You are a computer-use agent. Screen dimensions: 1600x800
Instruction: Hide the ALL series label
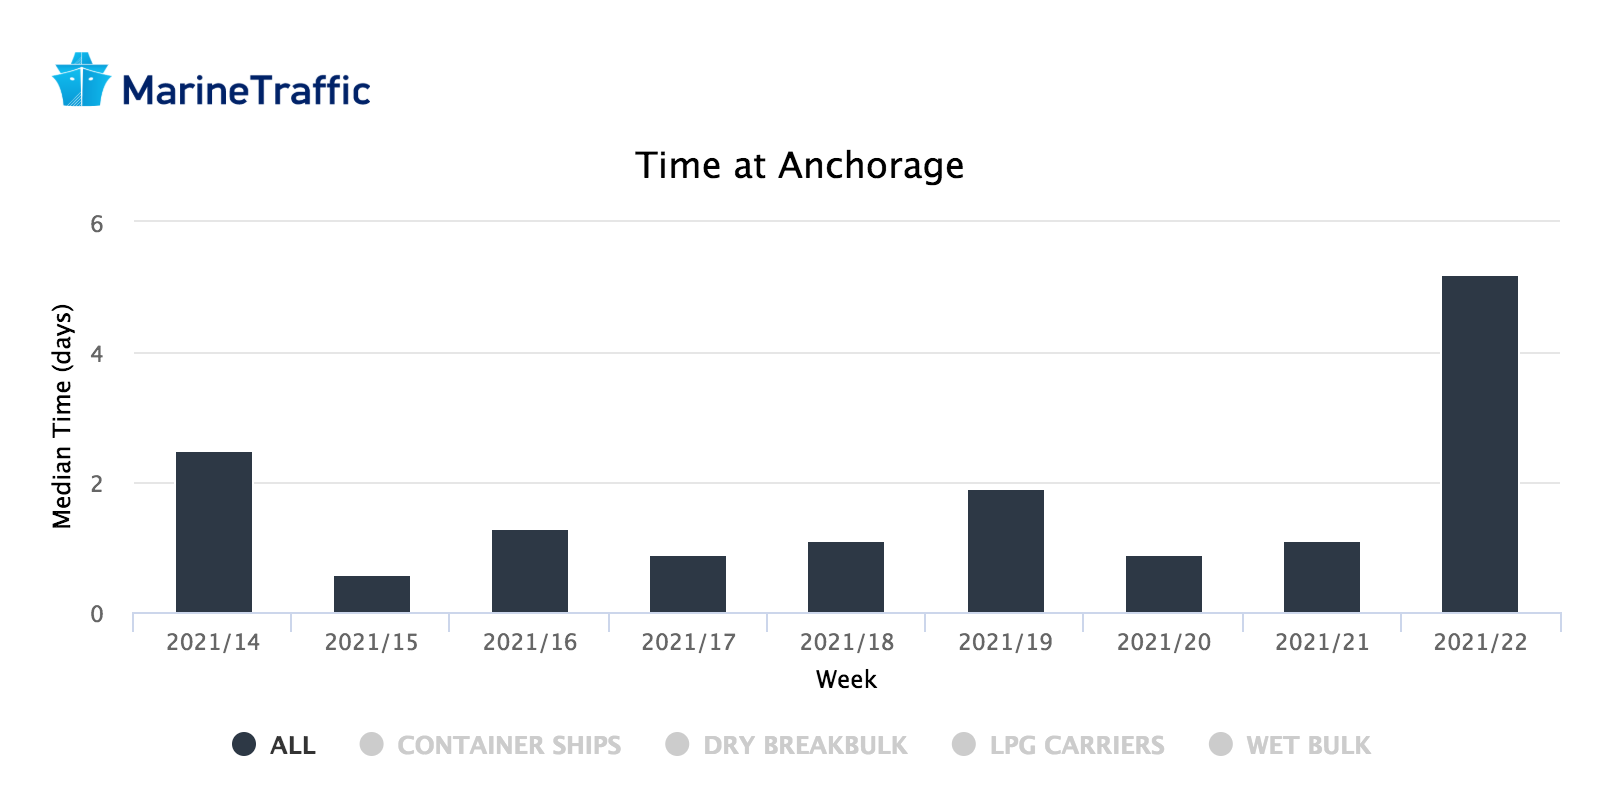[x=293, y=745]
